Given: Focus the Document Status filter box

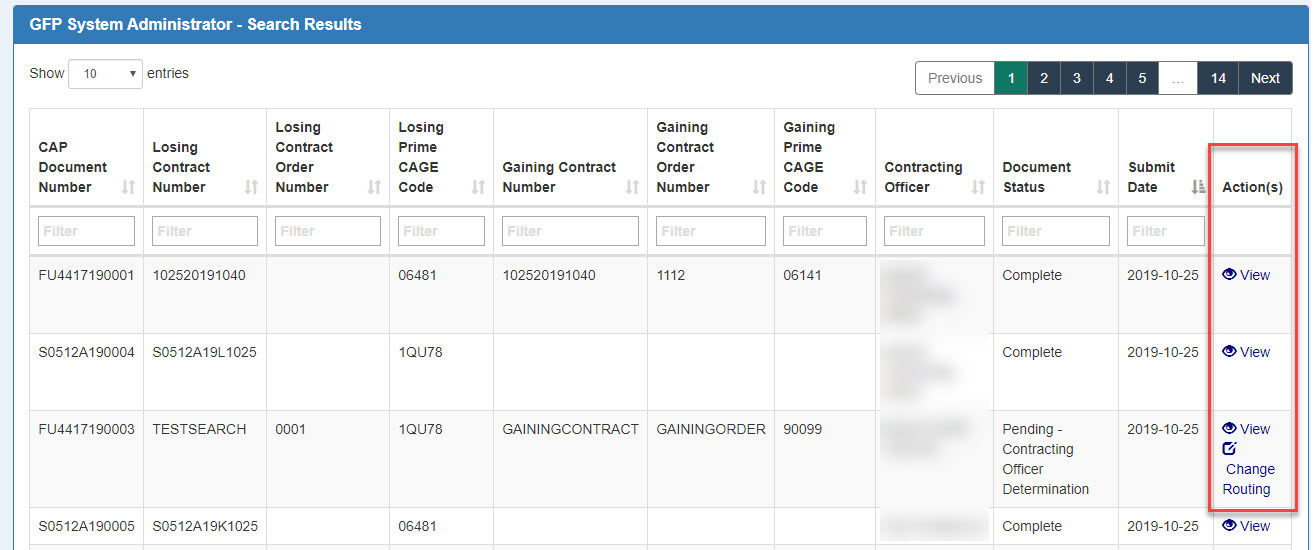Looking at the screenshot, I should pyautogui.click(x=1055, y=231).
